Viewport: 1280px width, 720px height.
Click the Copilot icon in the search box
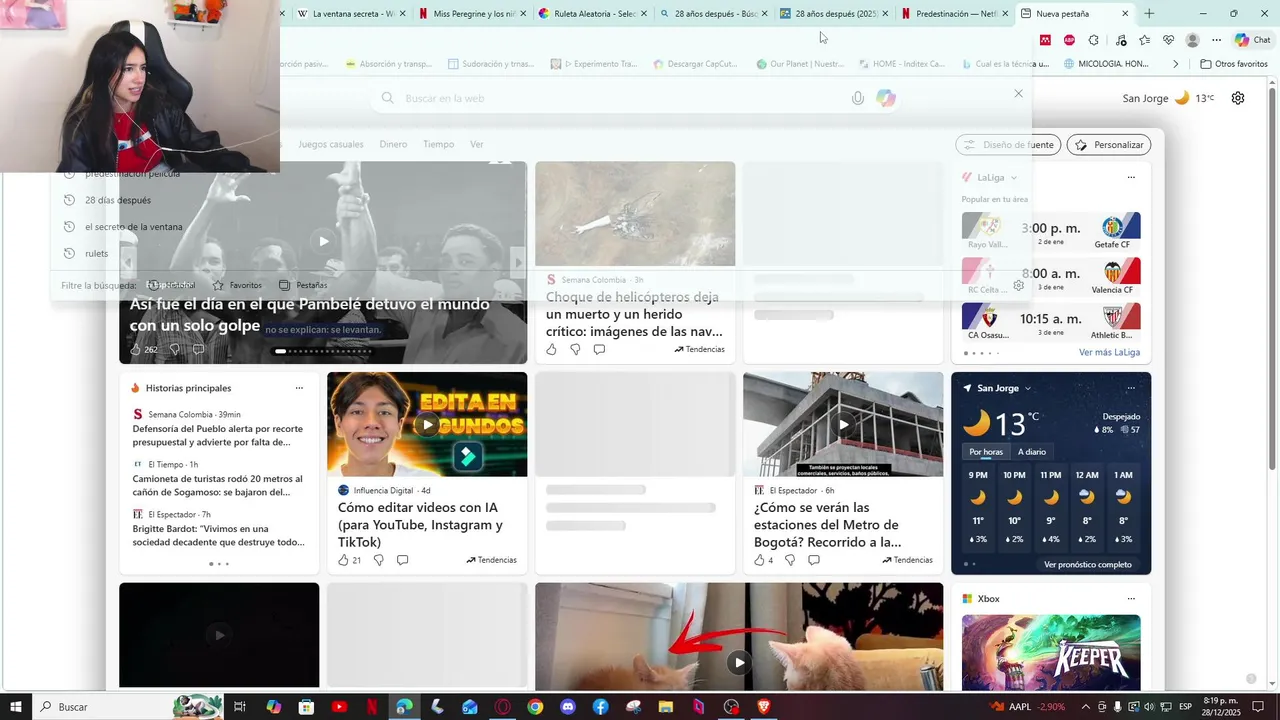885,98
